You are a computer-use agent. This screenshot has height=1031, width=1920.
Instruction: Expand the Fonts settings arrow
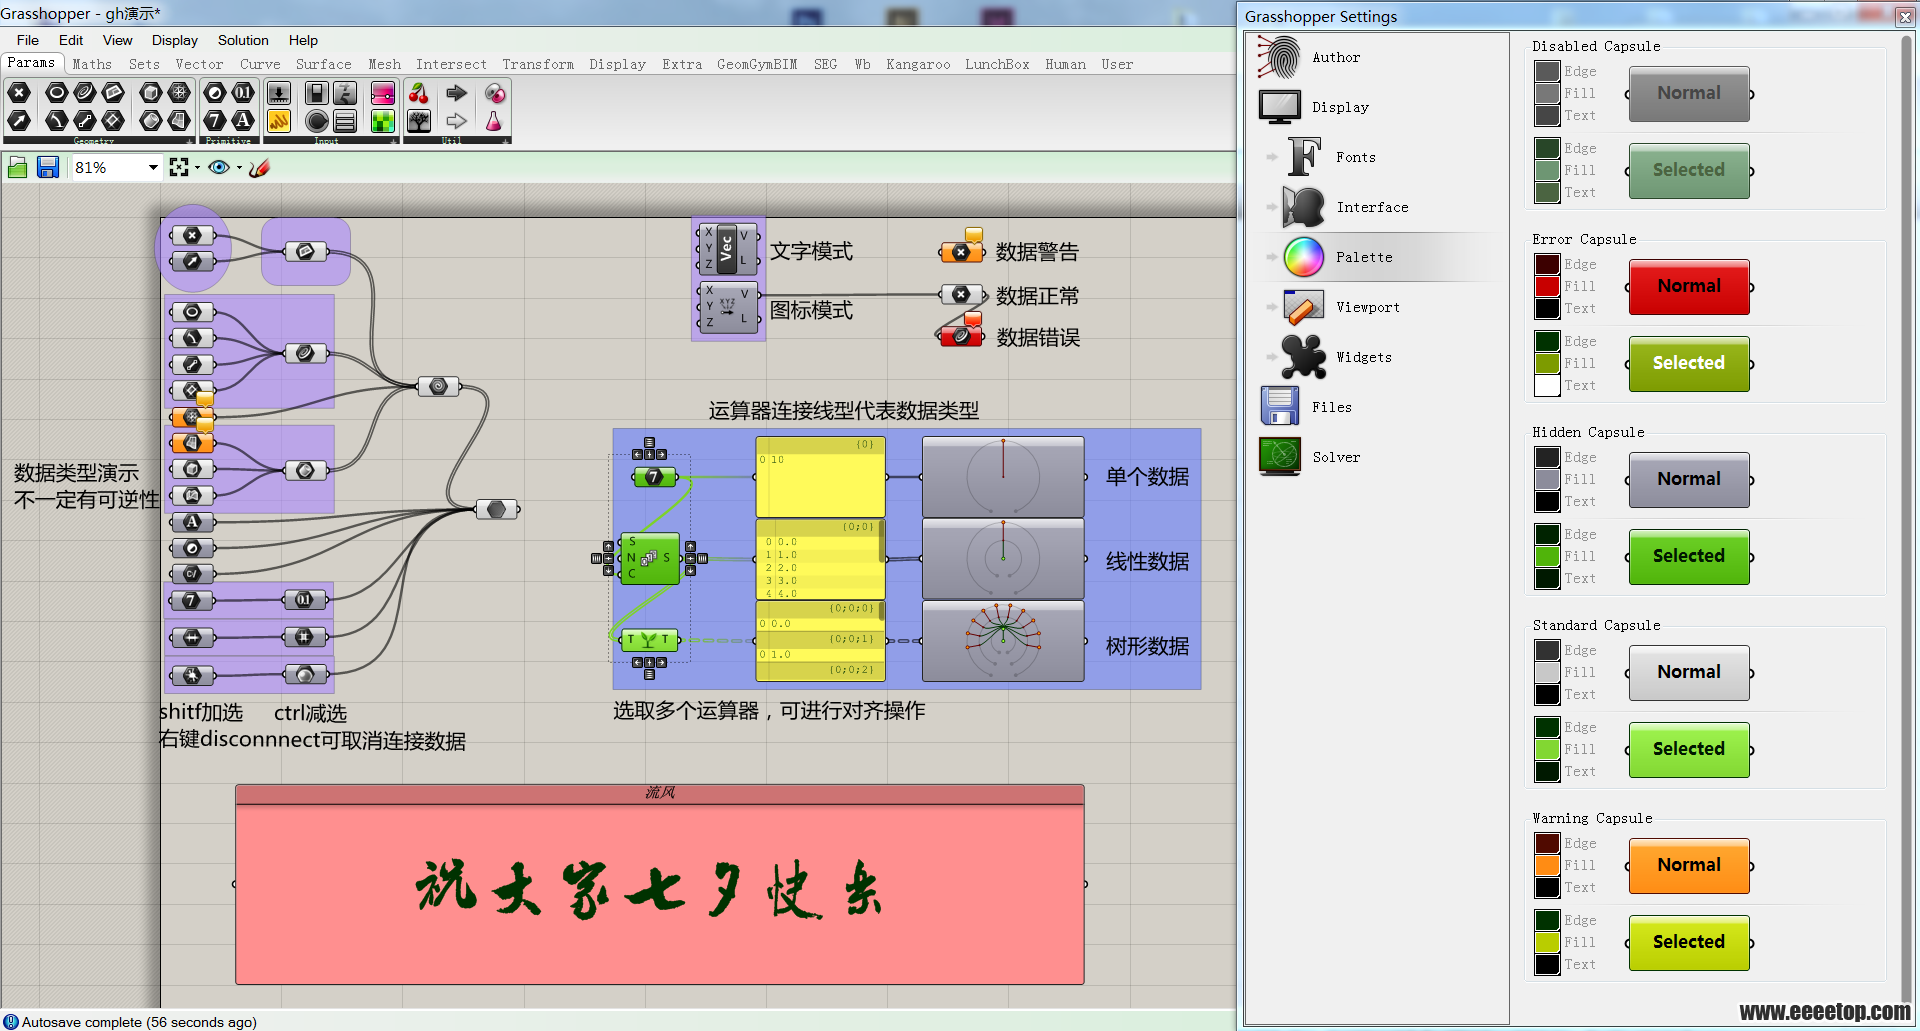point(1272,157)
